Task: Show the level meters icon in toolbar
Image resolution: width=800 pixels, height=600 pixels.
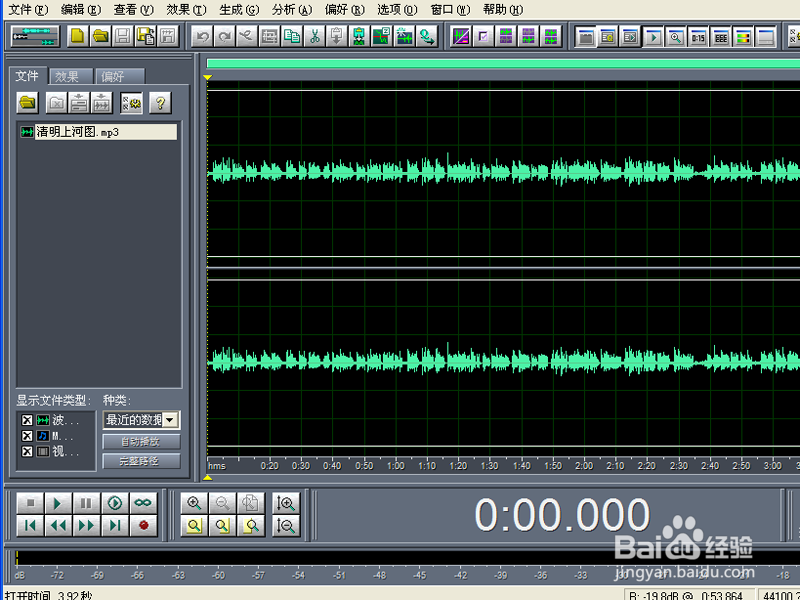Action: point(743,37)
